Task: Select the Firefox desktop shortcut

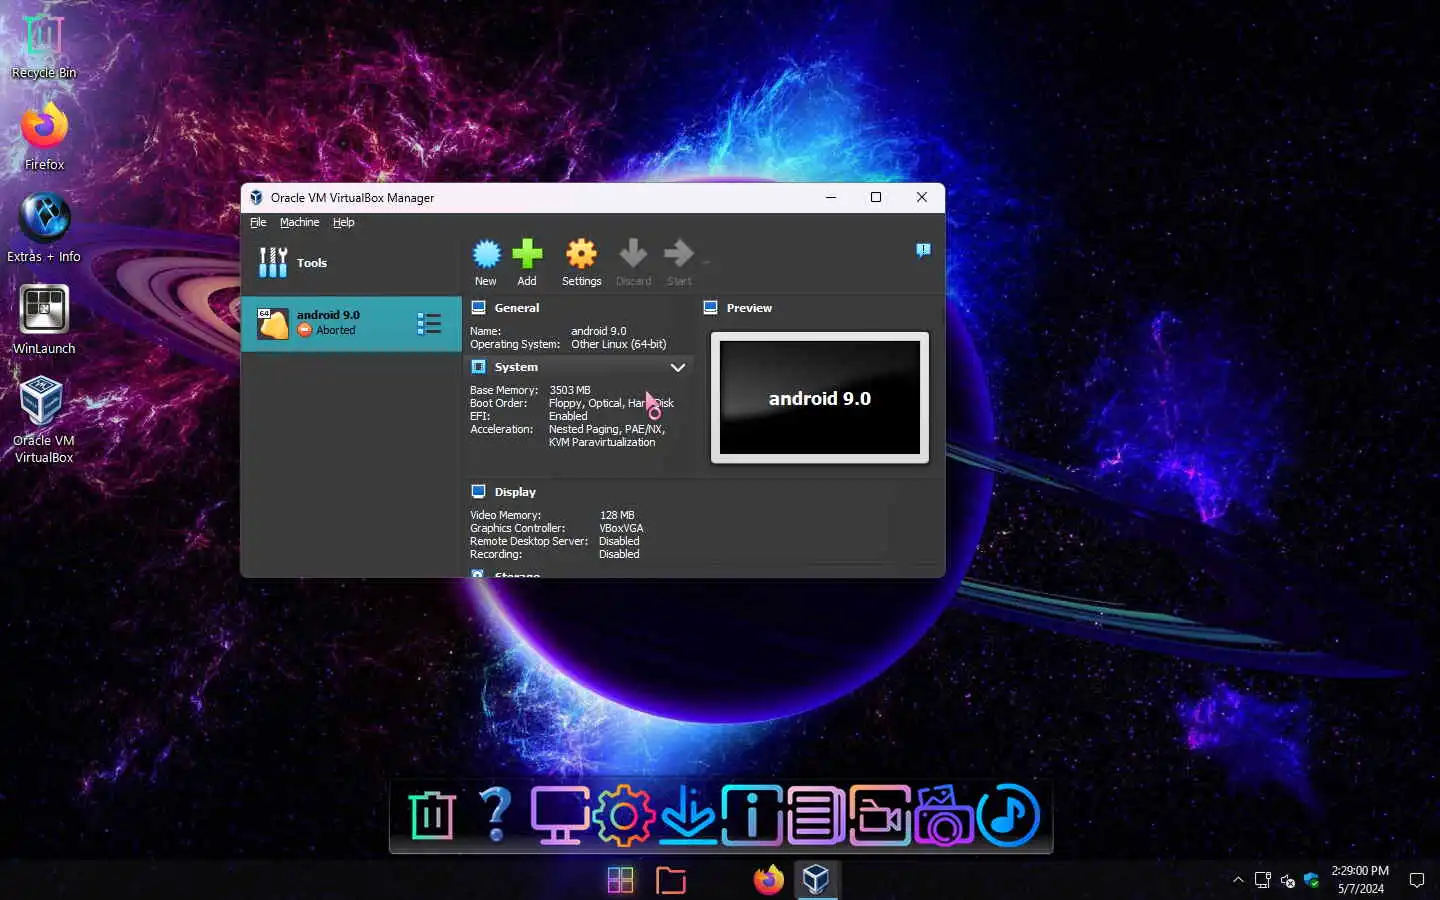Action: point(44,137)
